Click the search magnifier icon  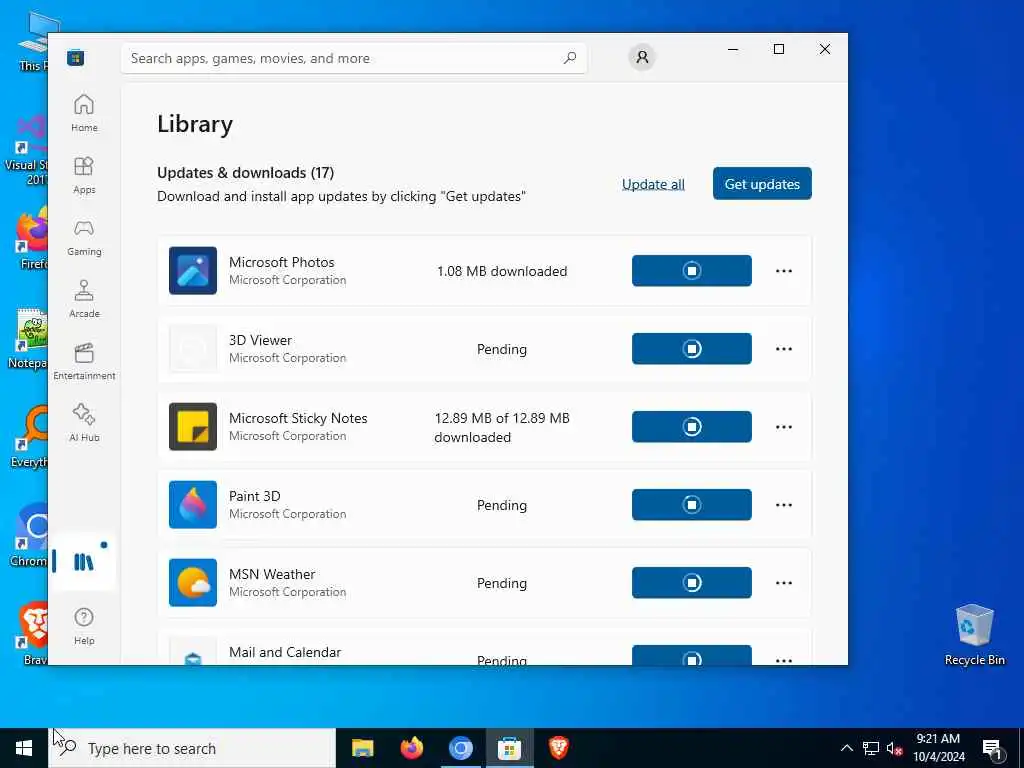pyautogui.click(x=570, y=57)
